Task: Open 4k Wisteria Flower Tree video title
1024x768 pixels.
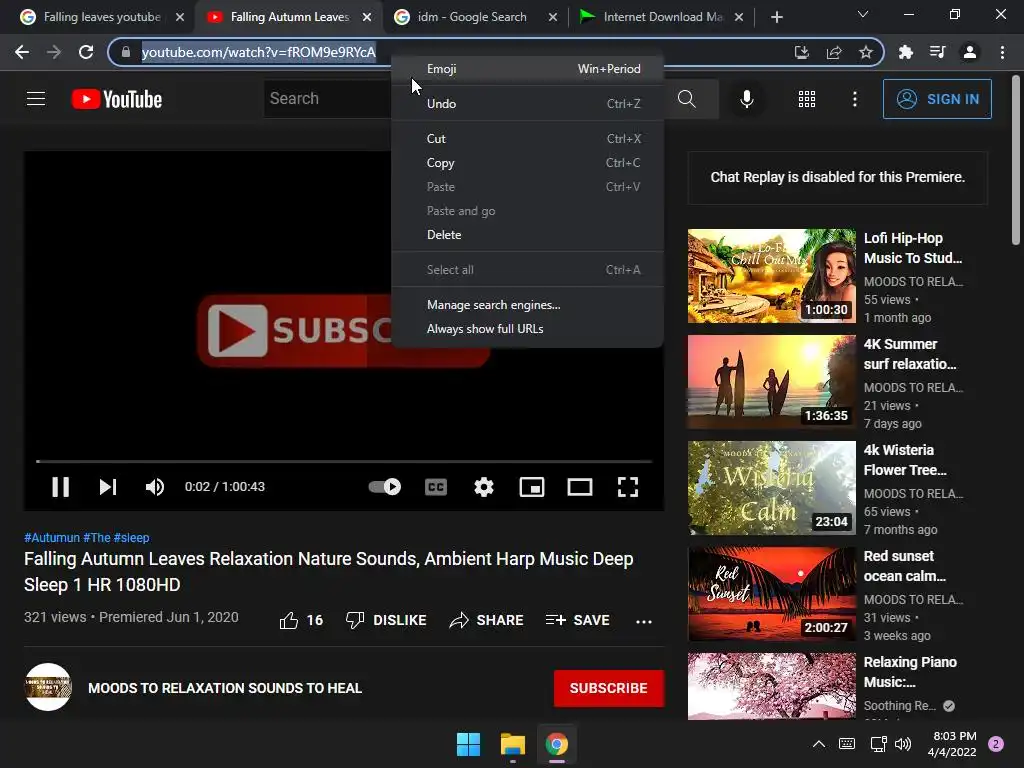Action: [905, 460]
